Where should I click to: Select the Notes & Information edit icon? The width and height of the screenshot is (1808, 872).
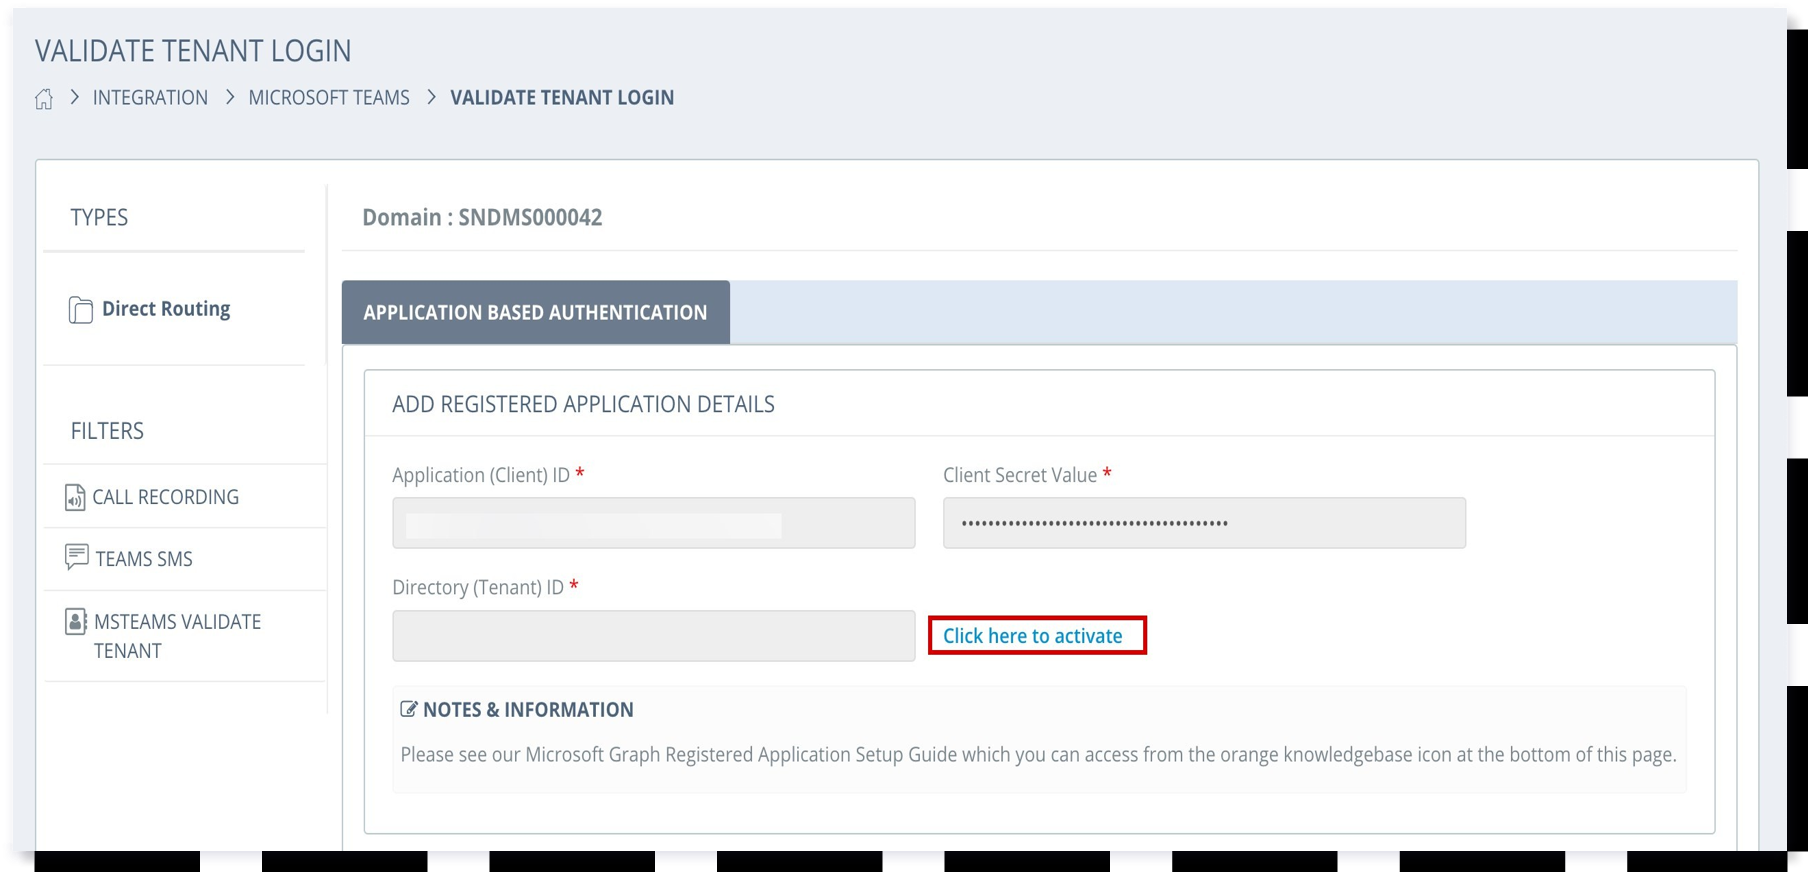408,709
